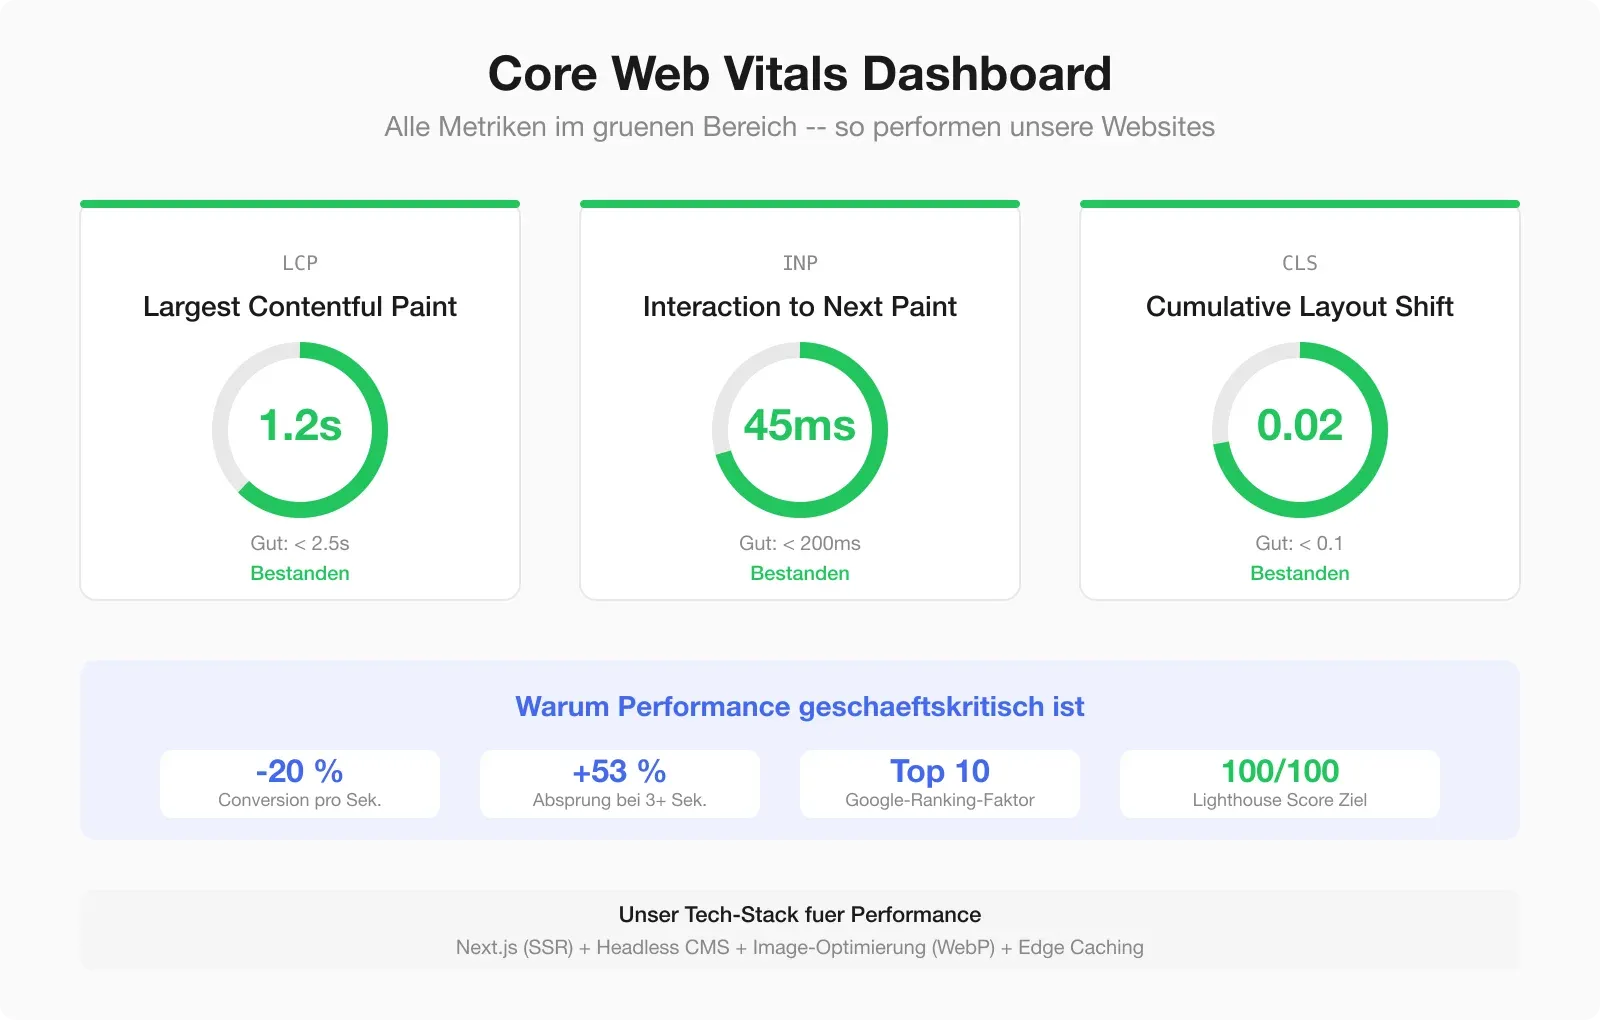Select the 45ms value in the INP circle
The width and height of the screenshot is (1600, 1020).
(x=800, y=428)
